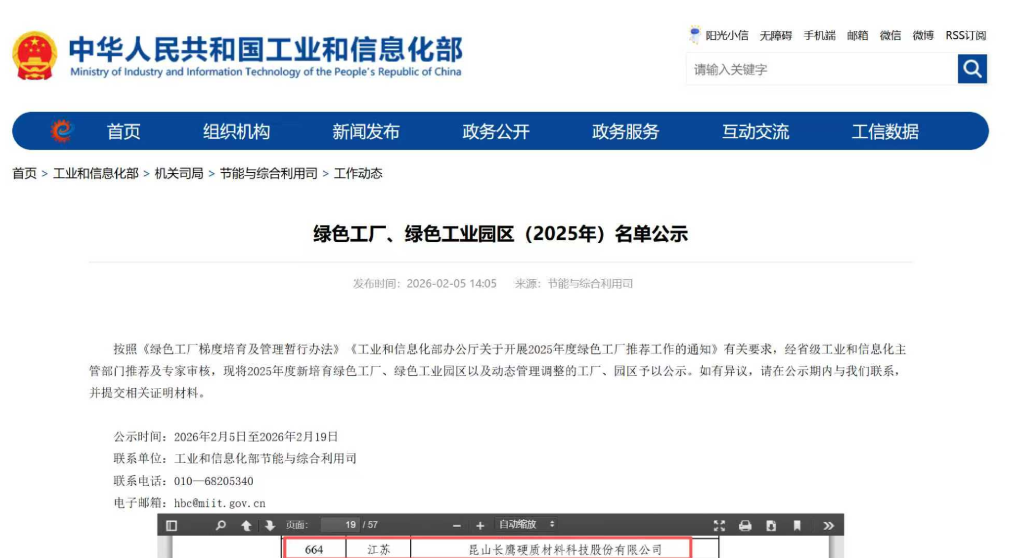
Task: Zoom in the PDF document
Action: 480,526
